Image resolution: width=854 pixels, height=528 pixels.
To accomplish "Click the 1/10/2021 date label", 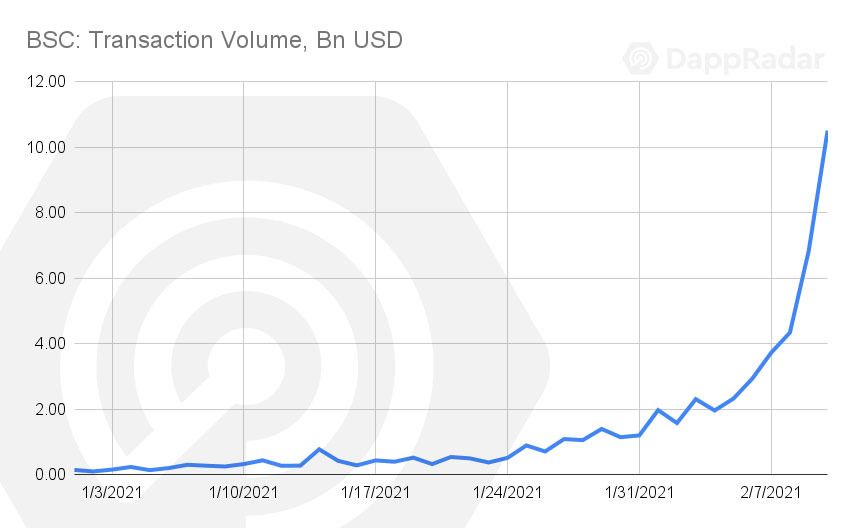I will pyautogui.click(x=243, y=492).
